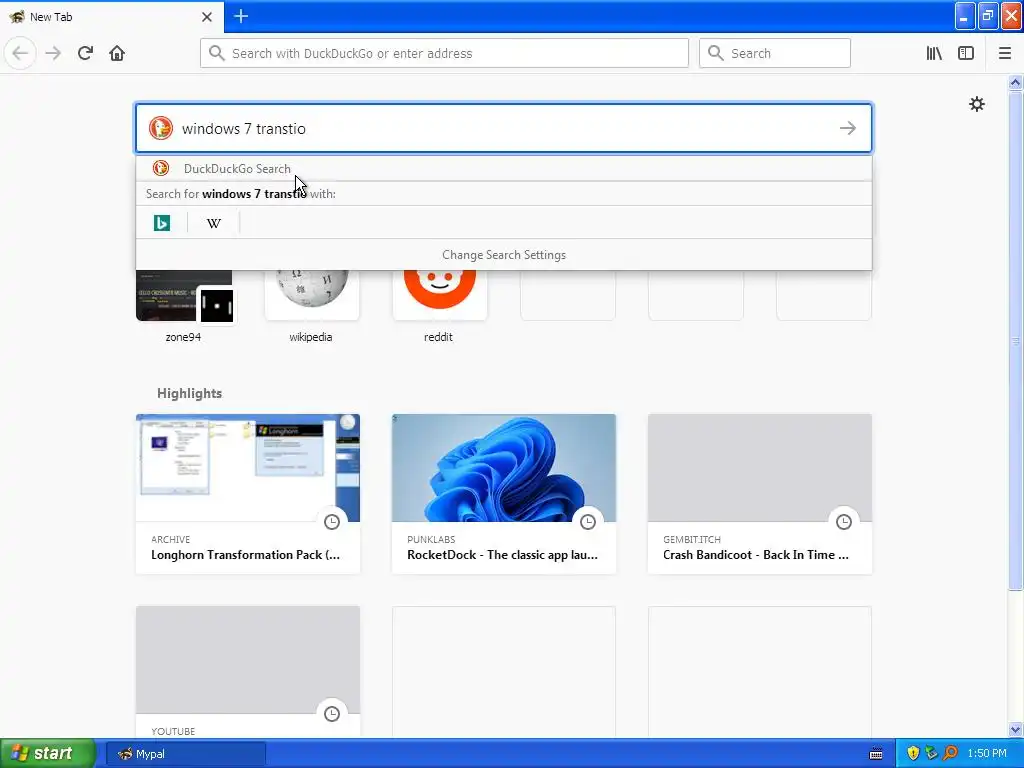Click the scrollbar up arrow
Viewport: 1024px width, 768px height.
pyautogui.click(x=1015, y=82)
